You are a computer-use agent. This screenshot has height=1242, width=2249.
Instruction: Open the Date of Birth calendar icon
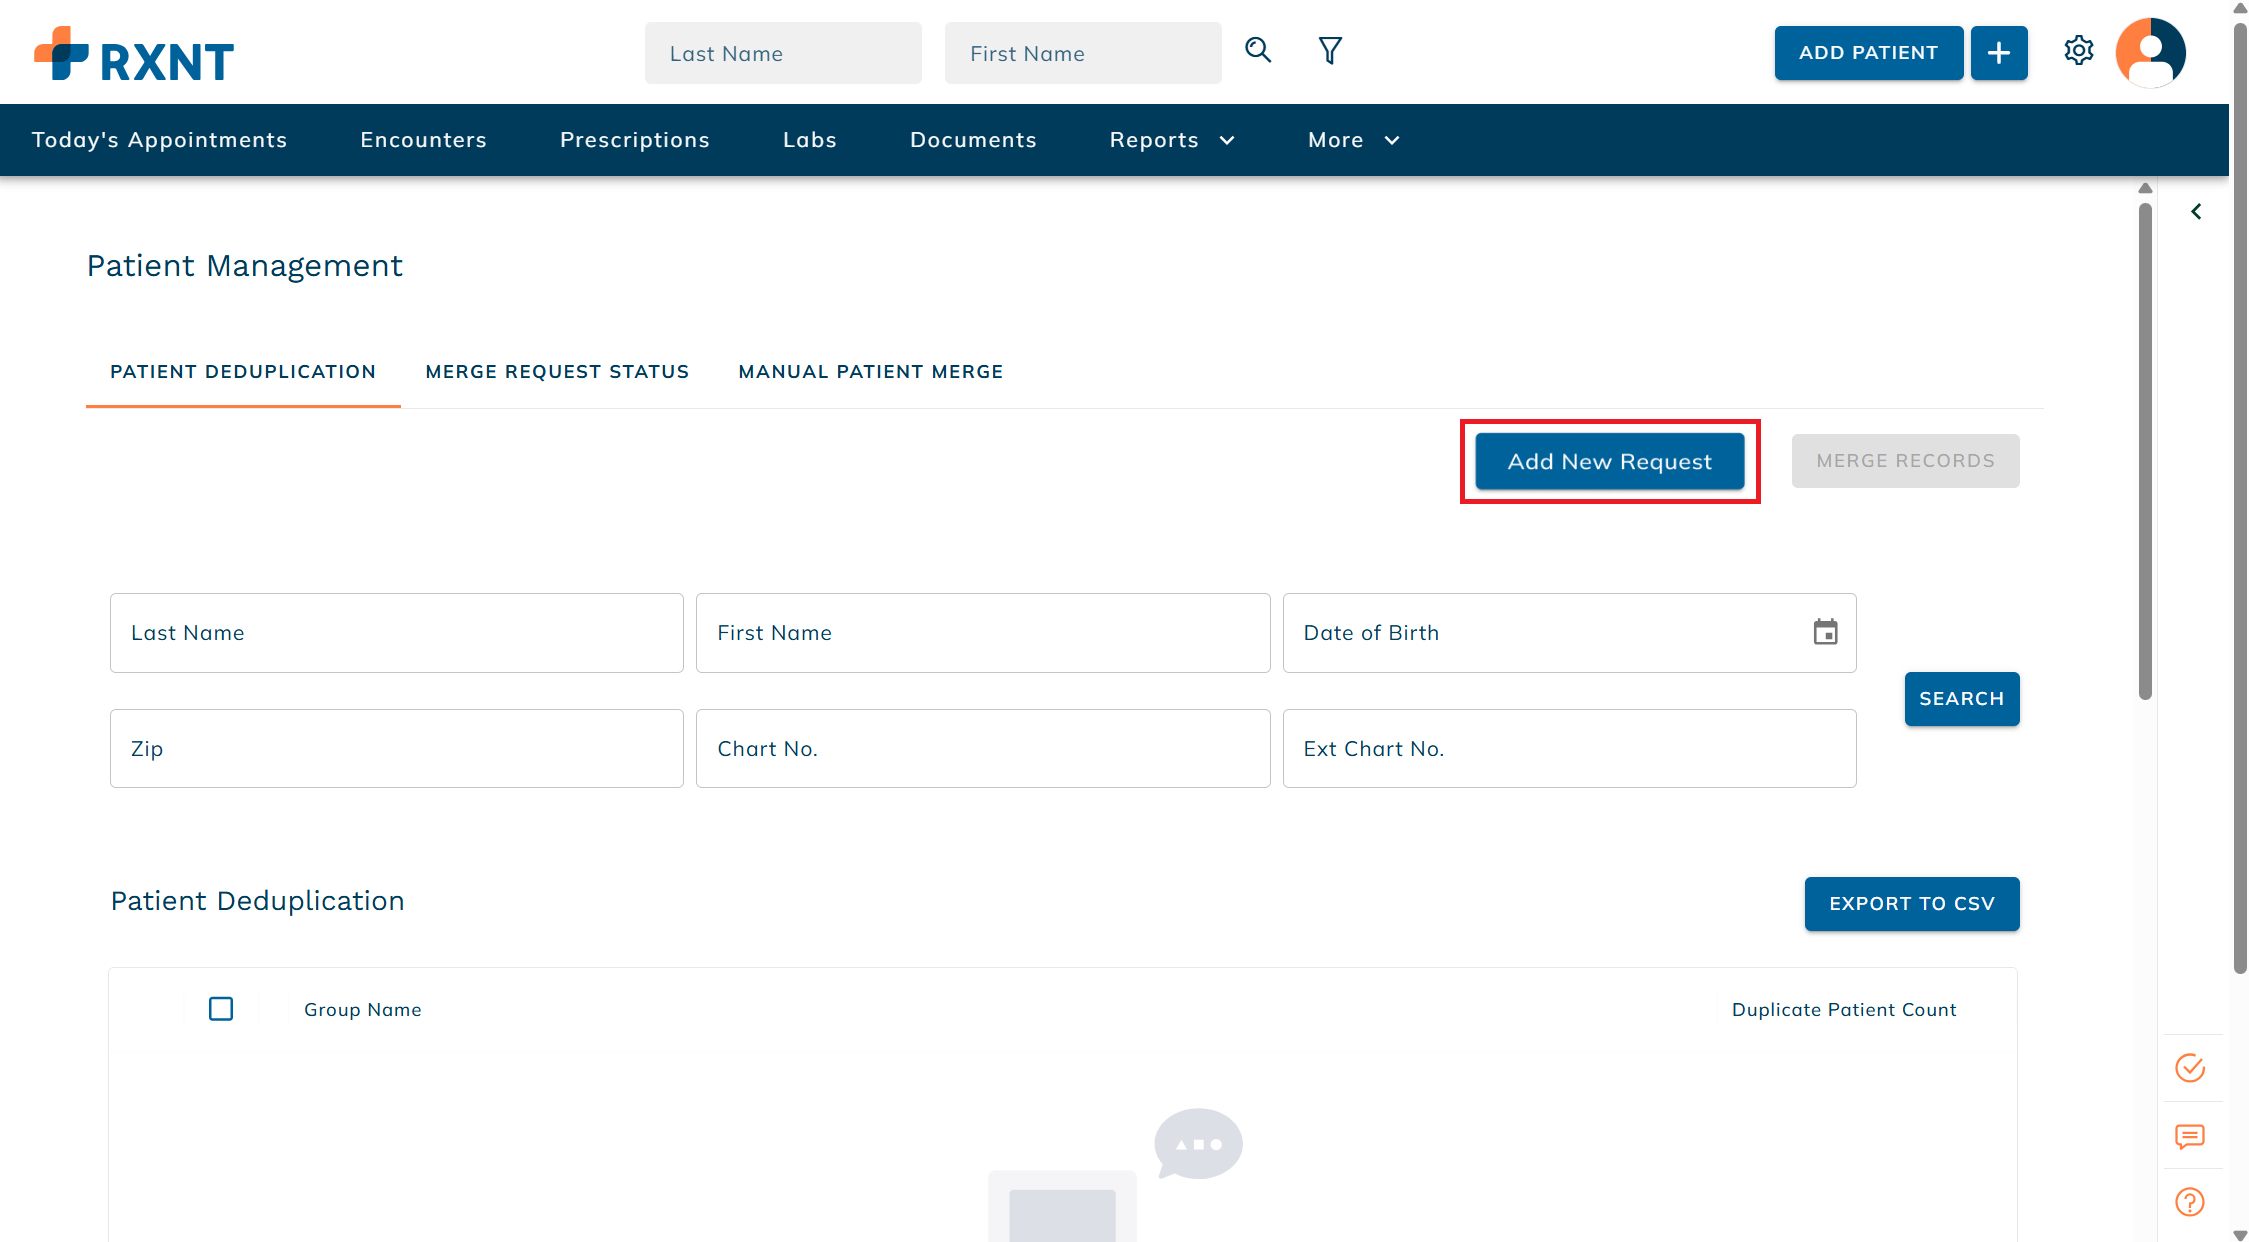pos(1825,632)
